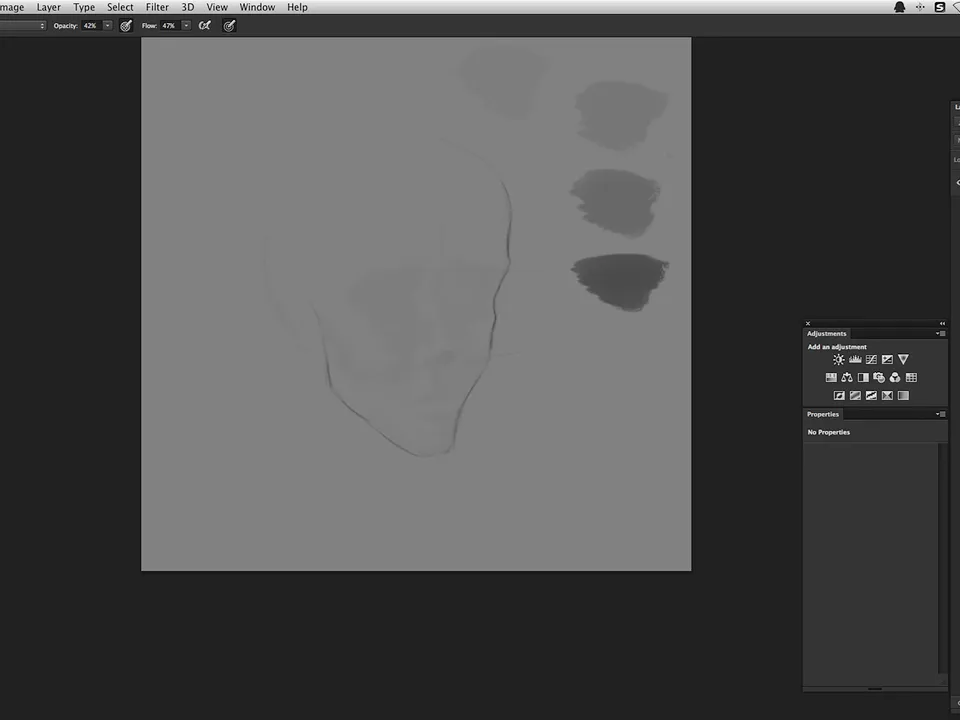Add a Color Balance adjustment

(x=847, y=378)
